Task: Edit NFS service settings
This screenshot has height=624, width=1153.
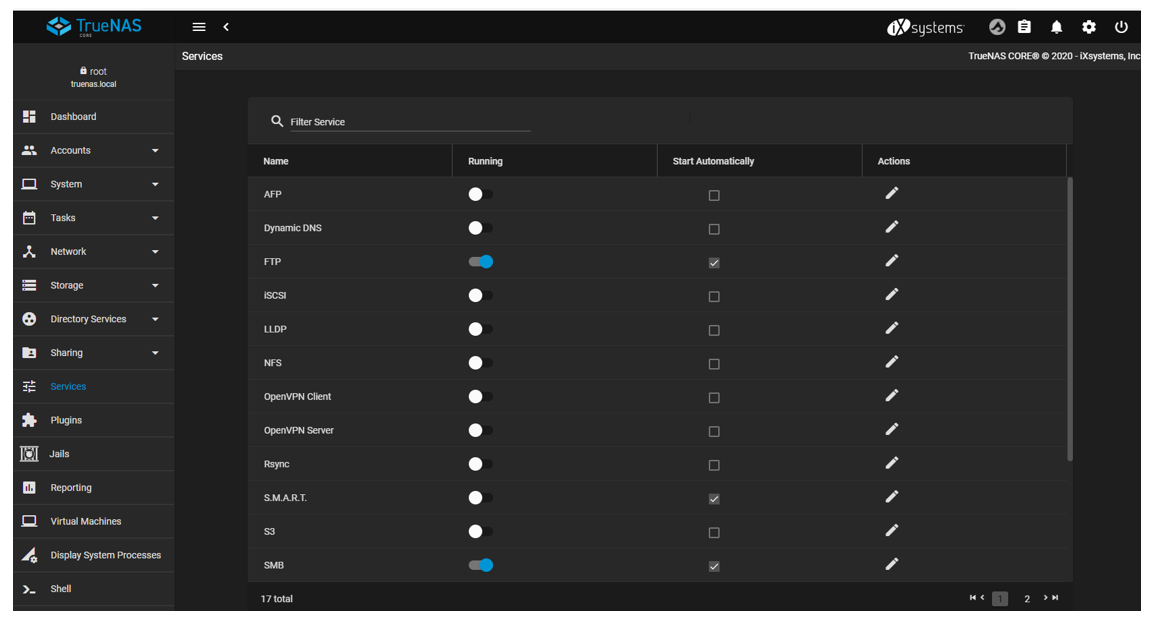Action: [x=891, y=362]
